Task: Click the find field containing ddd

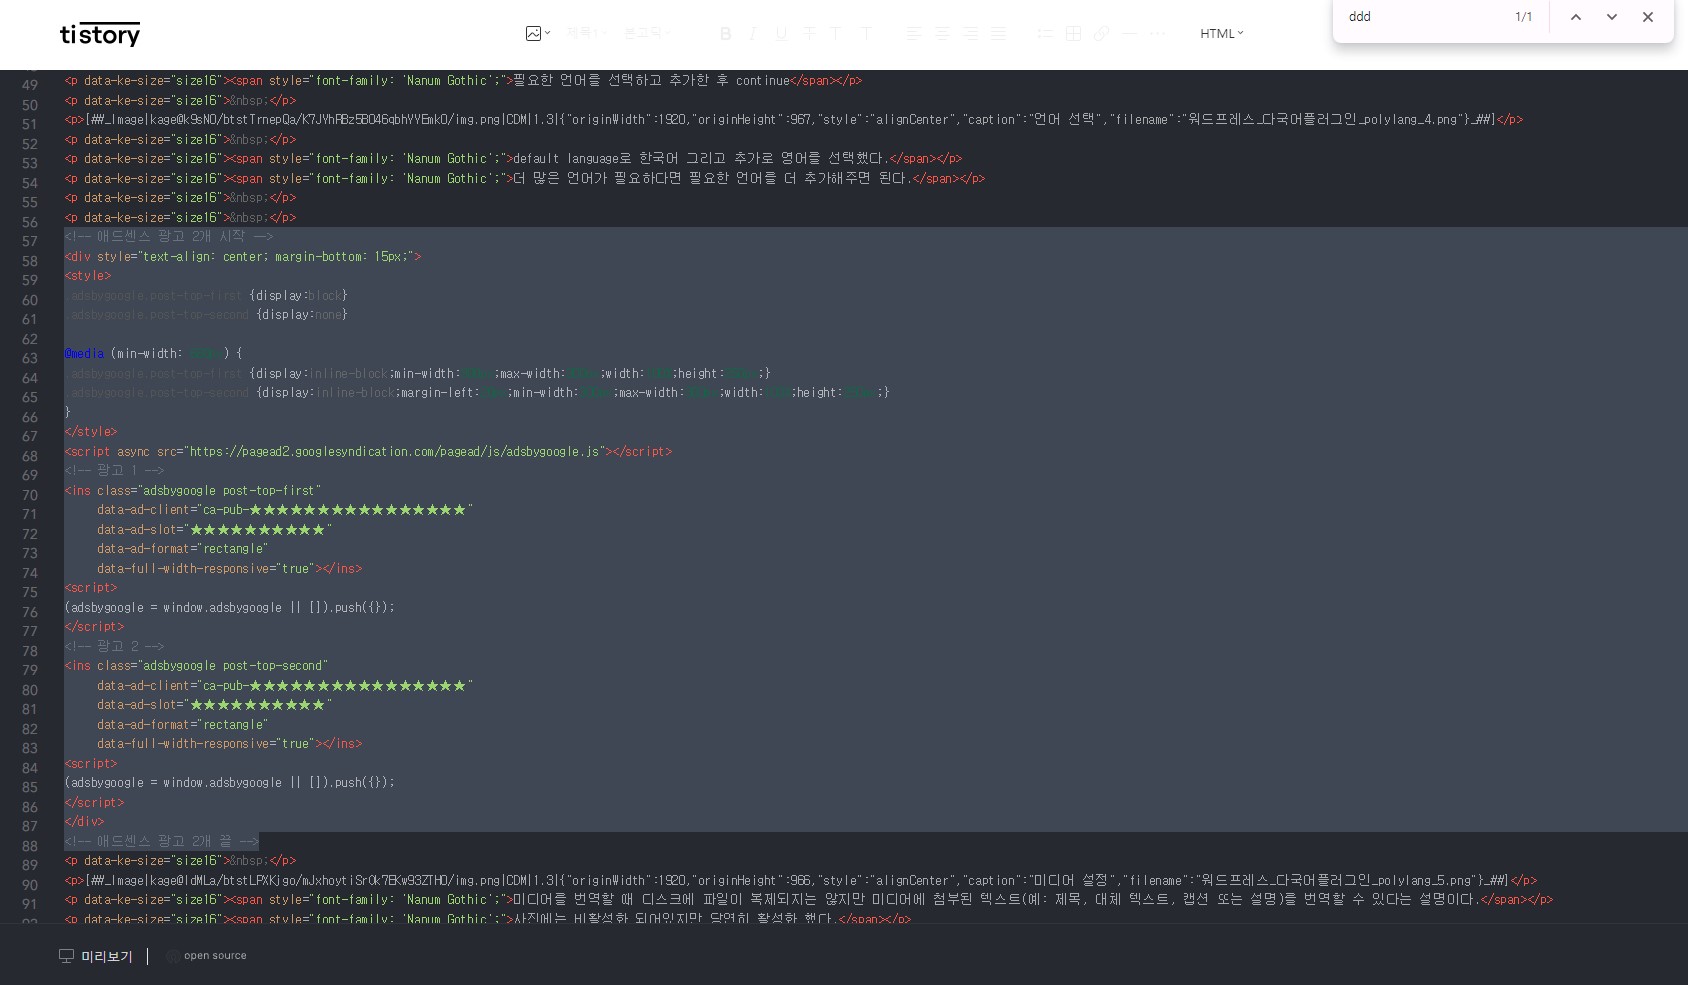Action: [1424, 17]
